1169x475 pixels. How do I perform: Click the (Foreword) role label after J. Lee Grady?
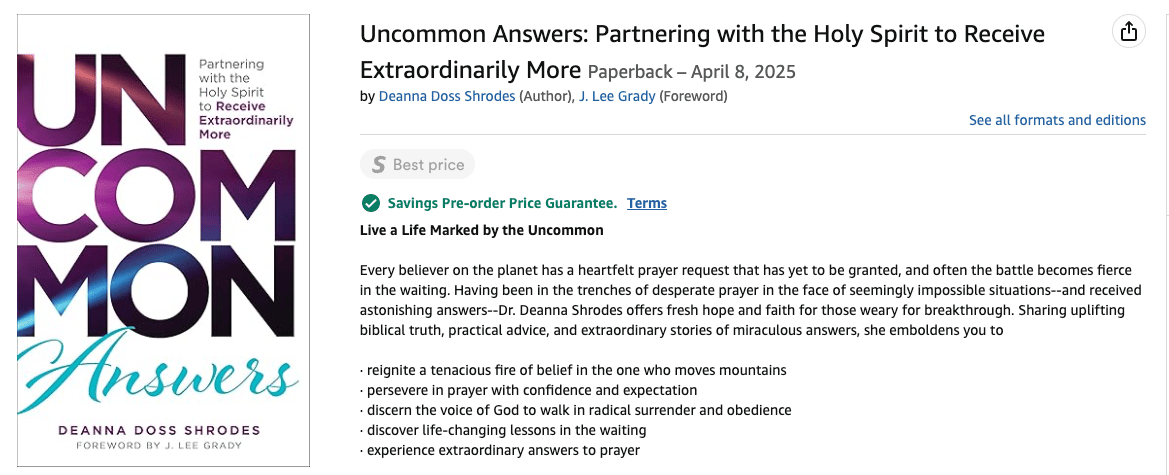point(693,96)
